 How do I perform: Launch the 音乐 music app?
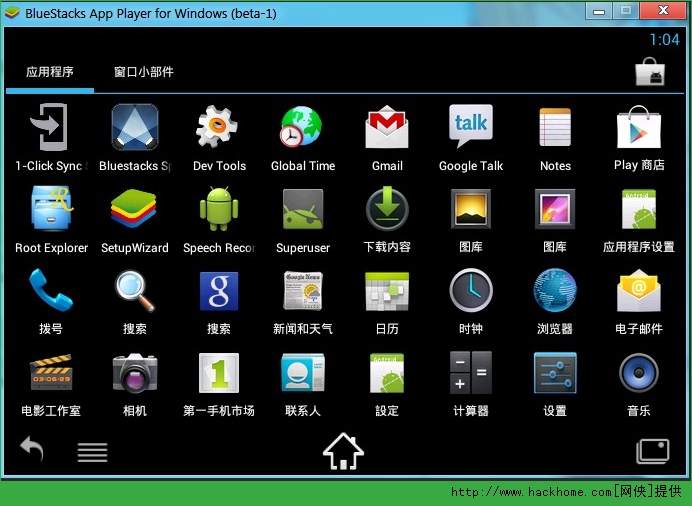[639, 373]
